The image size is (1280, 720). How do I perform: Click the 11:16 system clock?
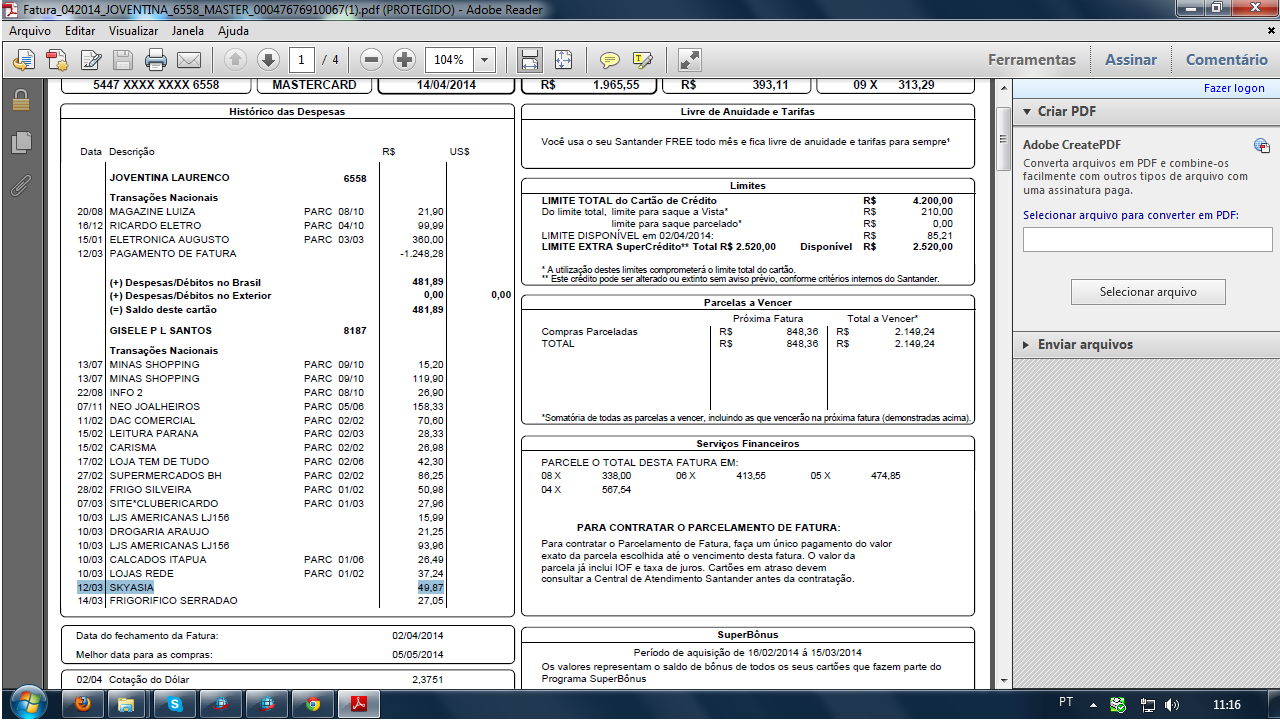pos(1226,705)
